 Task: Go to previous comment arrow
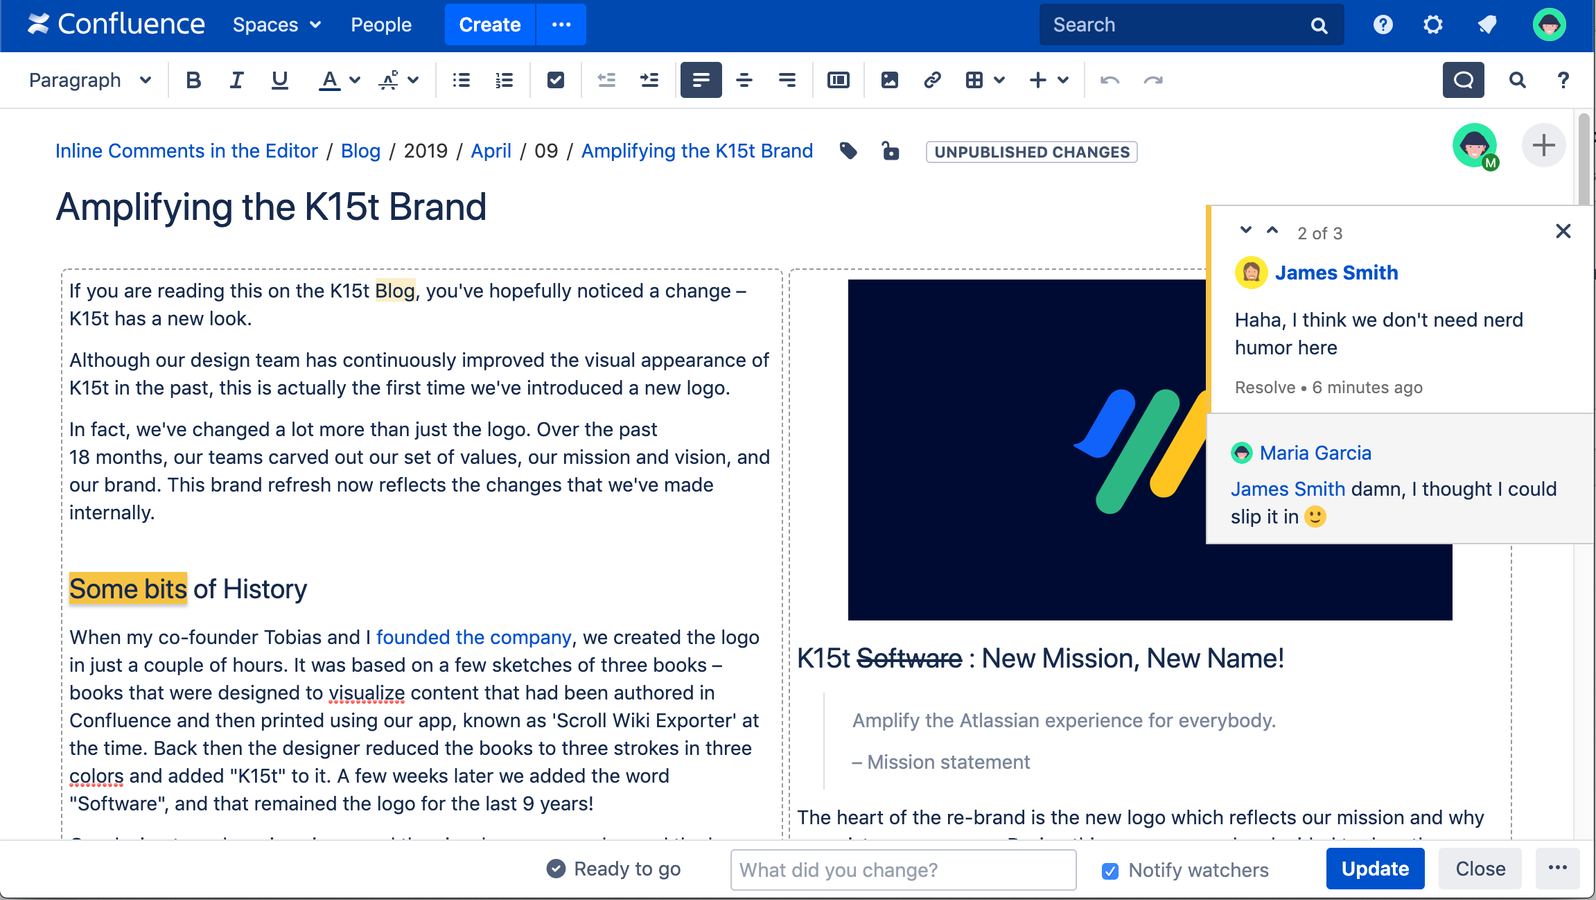click(x=1272, y=230)
